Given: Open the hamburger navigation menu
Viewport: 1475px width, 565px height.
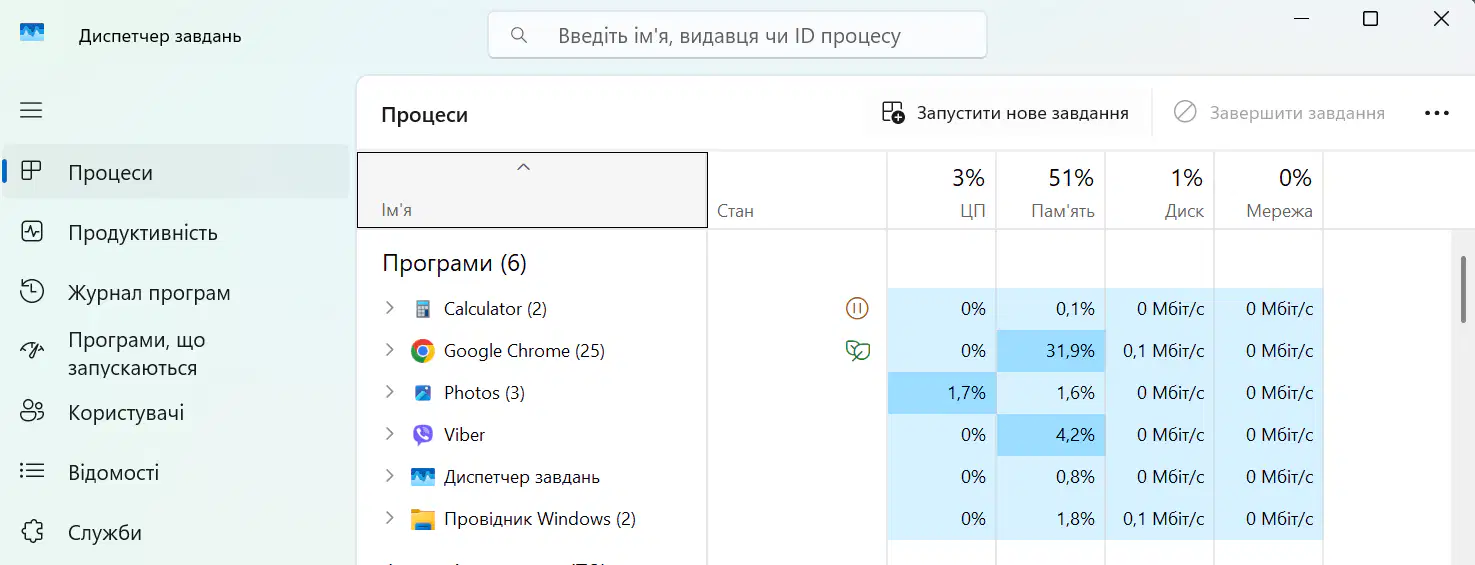Looking at the screenshot, I should pos(31,110).
